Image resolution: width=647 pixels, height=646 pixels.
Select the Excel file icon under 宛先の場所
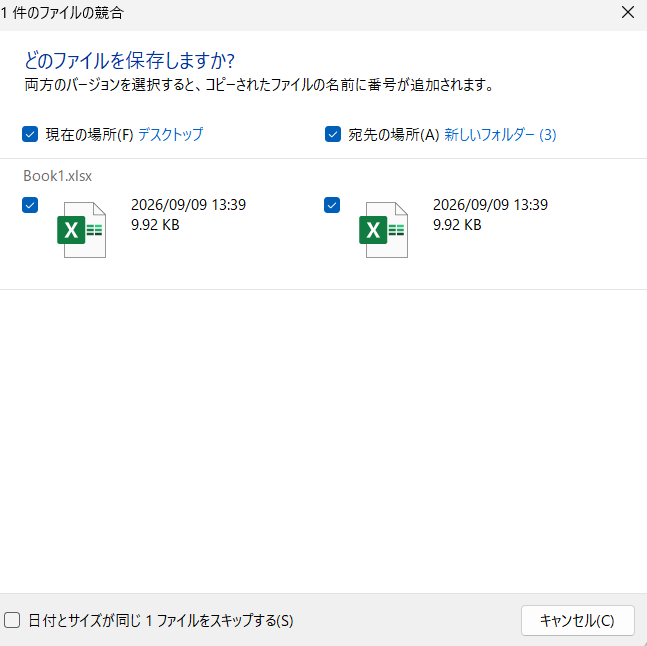[384, 230]
